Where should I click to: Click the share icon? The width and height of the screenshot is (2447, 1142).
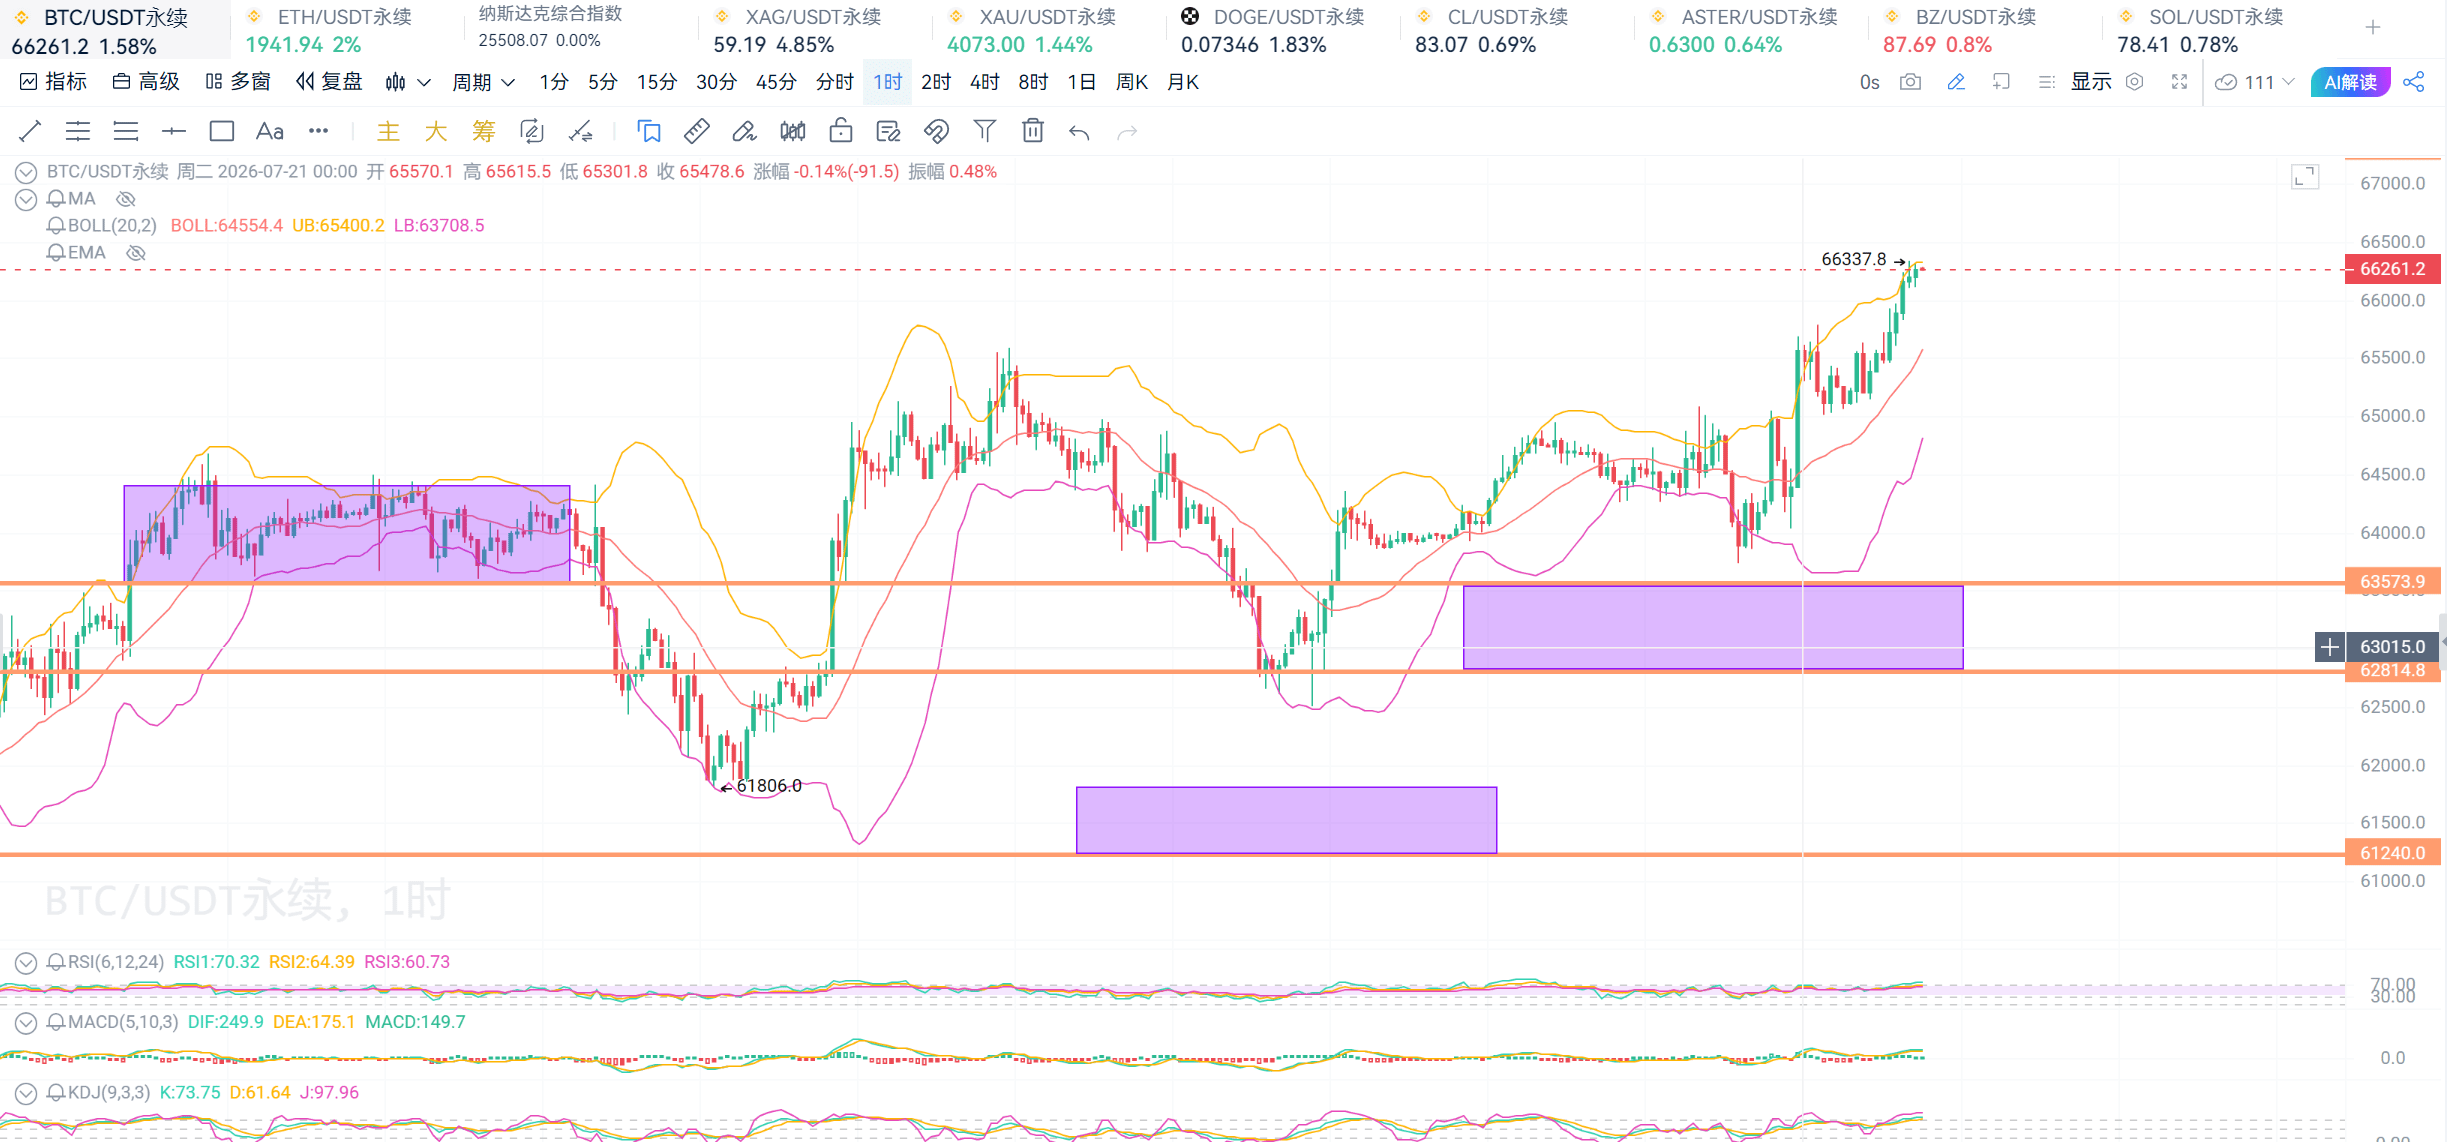(x=2414, y=82)
